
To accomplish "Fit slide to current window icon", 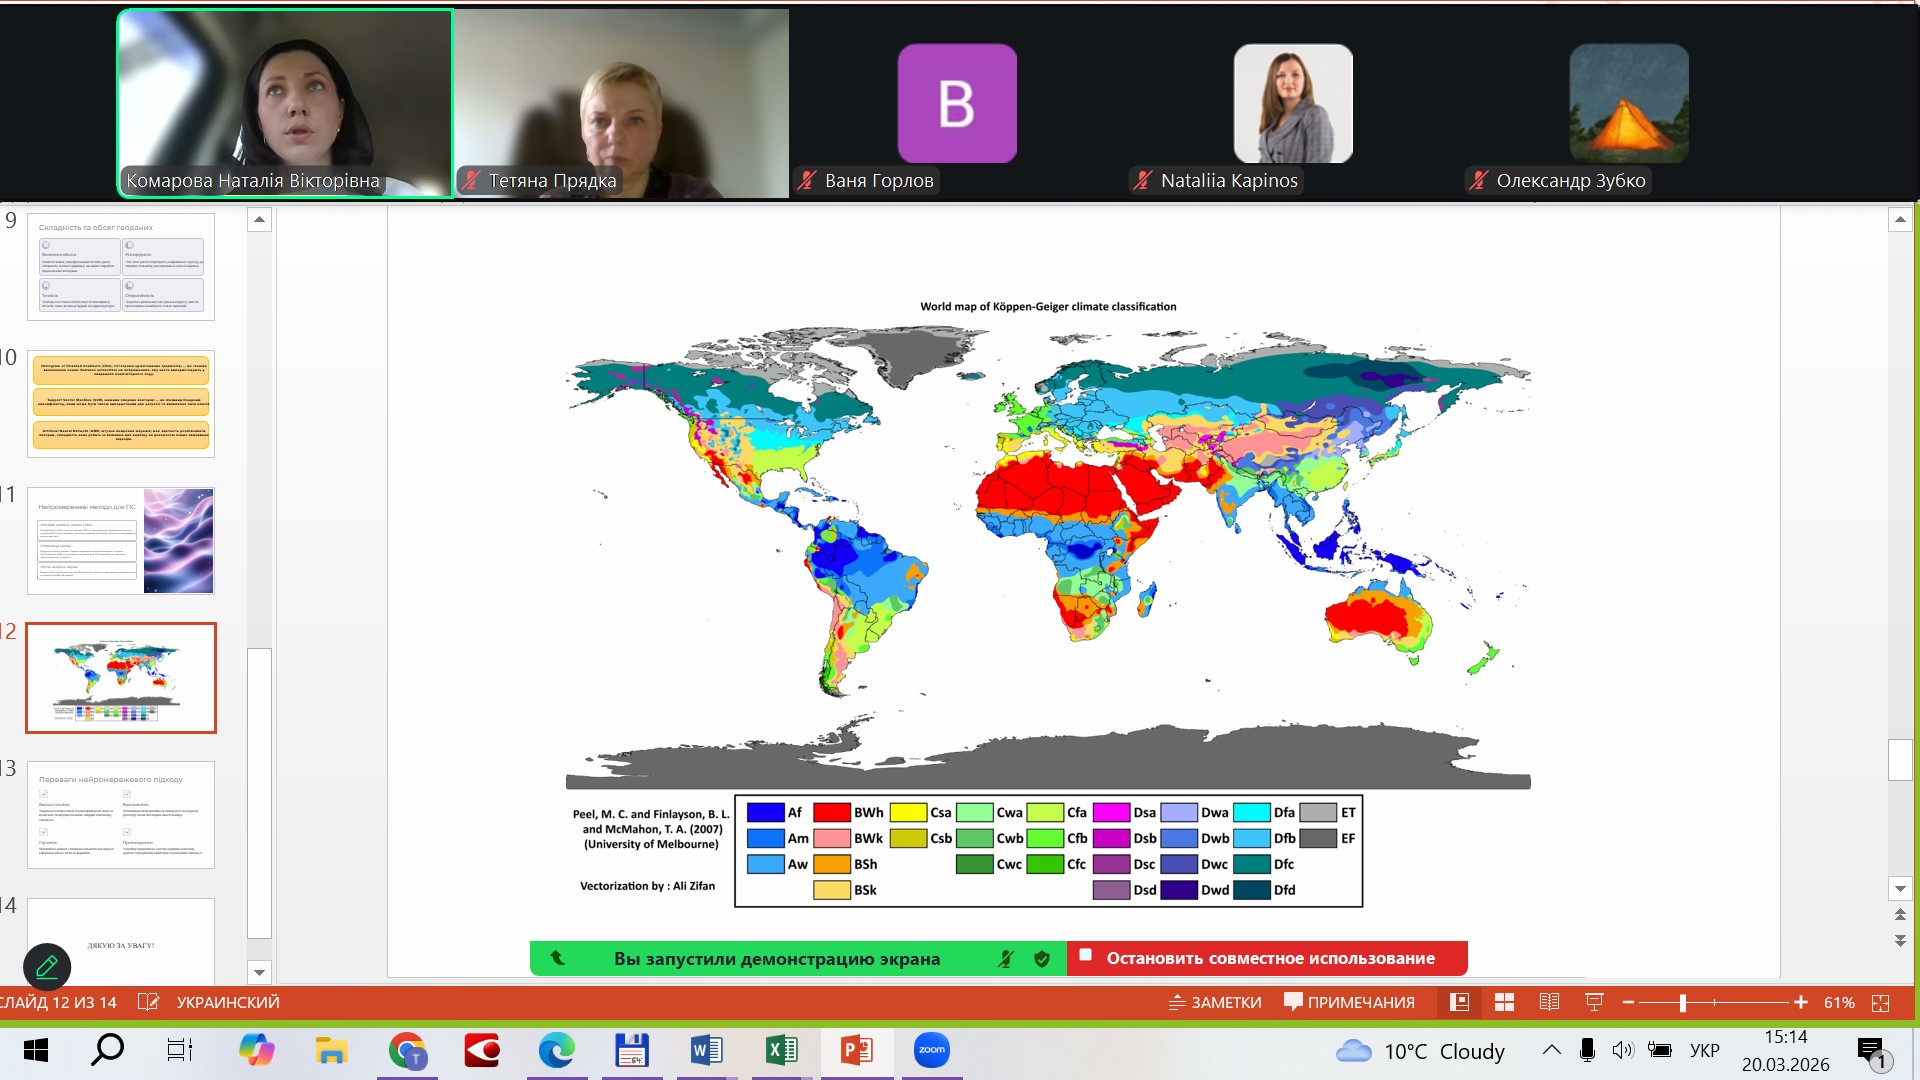I will [x=1880, y=1002].
